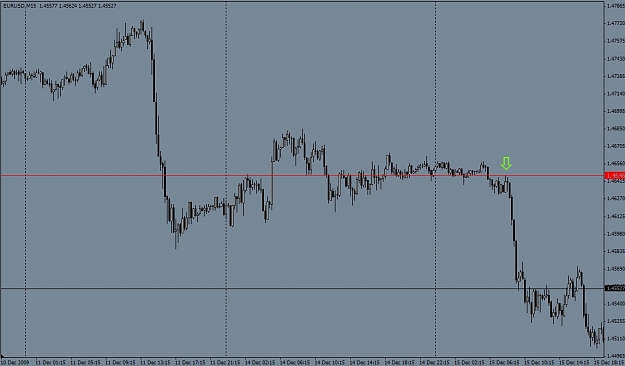Click the 1.45400 price scale label
The image size is (625, 366).
[616, 303]
